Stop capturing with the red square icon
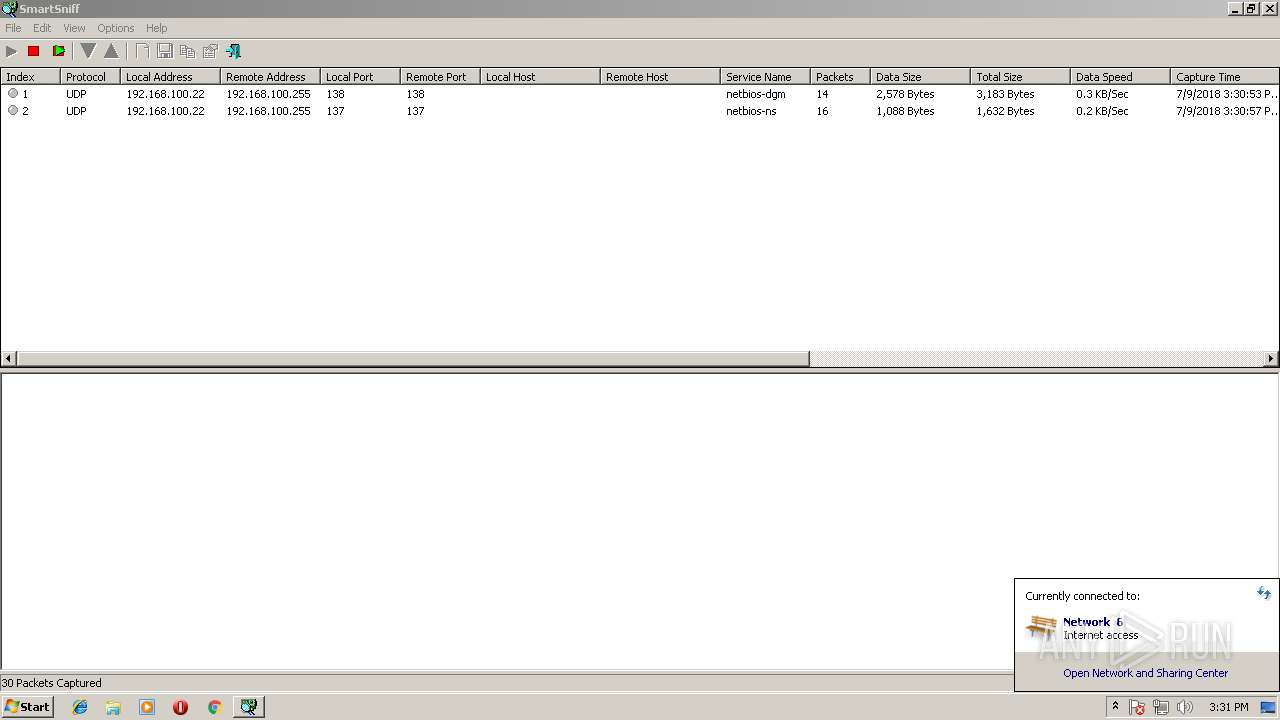 point(33,51)
